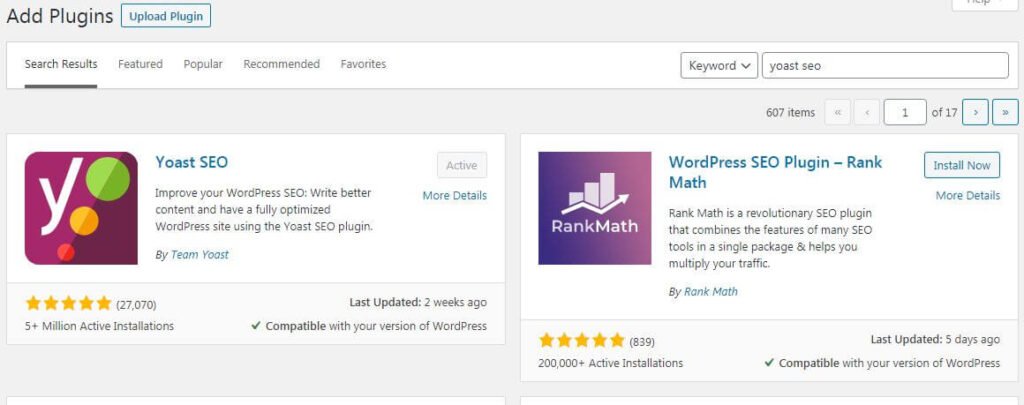
Task: Open the Team Yoast author link
Action: 200,255
